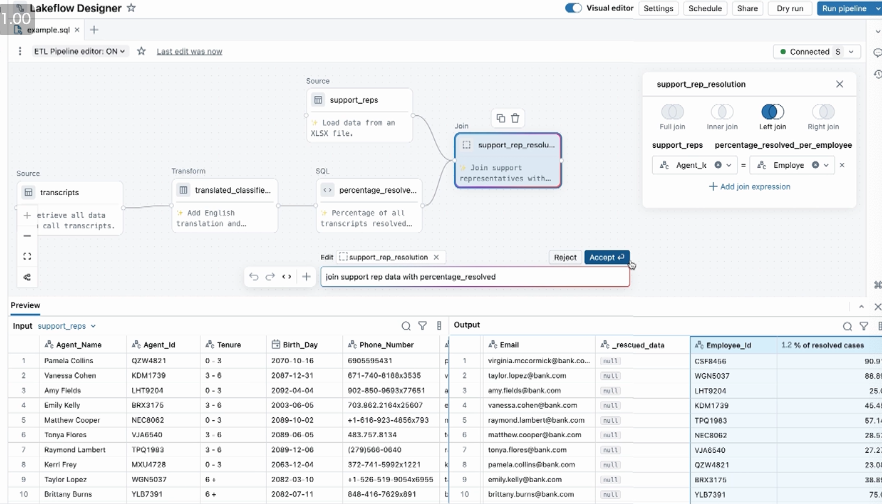Click the Agent_Name column header
This screenshot has height=504, width=882.
coord(83,345)
